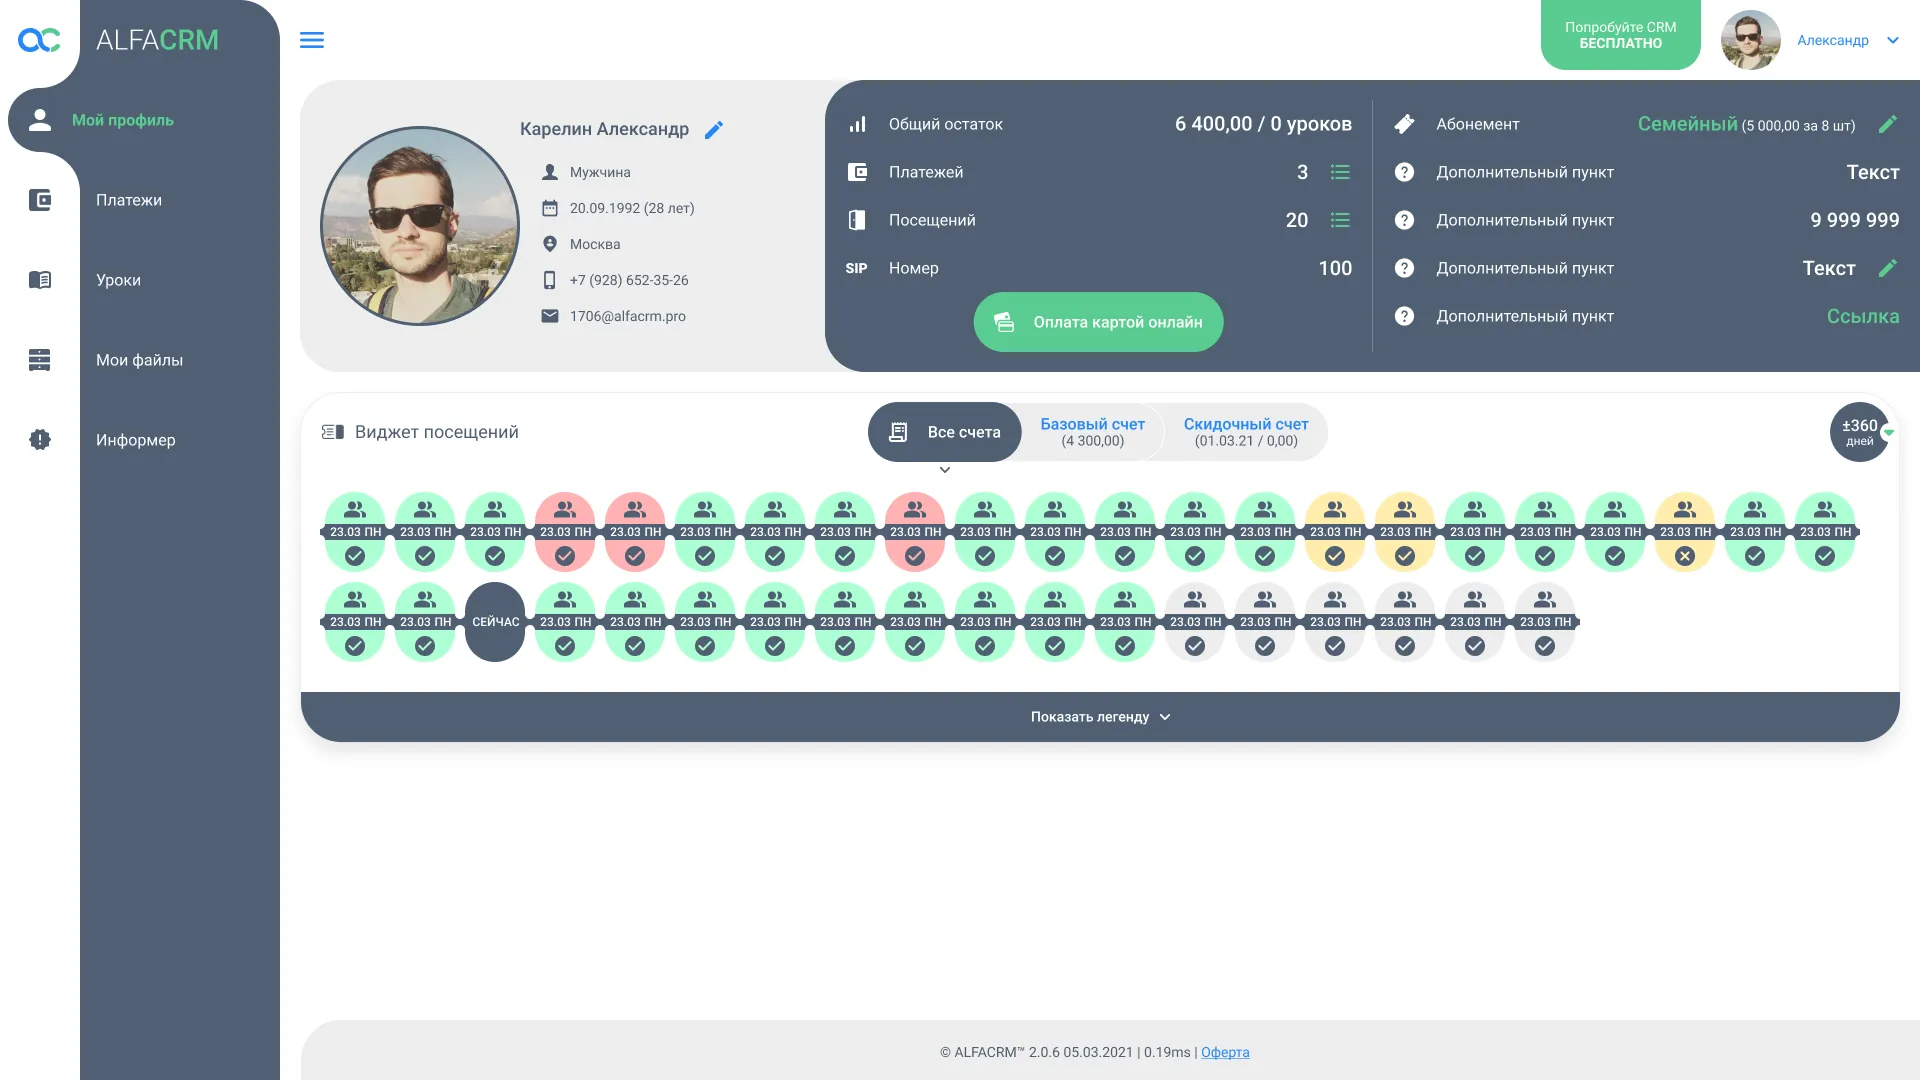Click the Мои файлы storage icon

click(x=40, y=360)
